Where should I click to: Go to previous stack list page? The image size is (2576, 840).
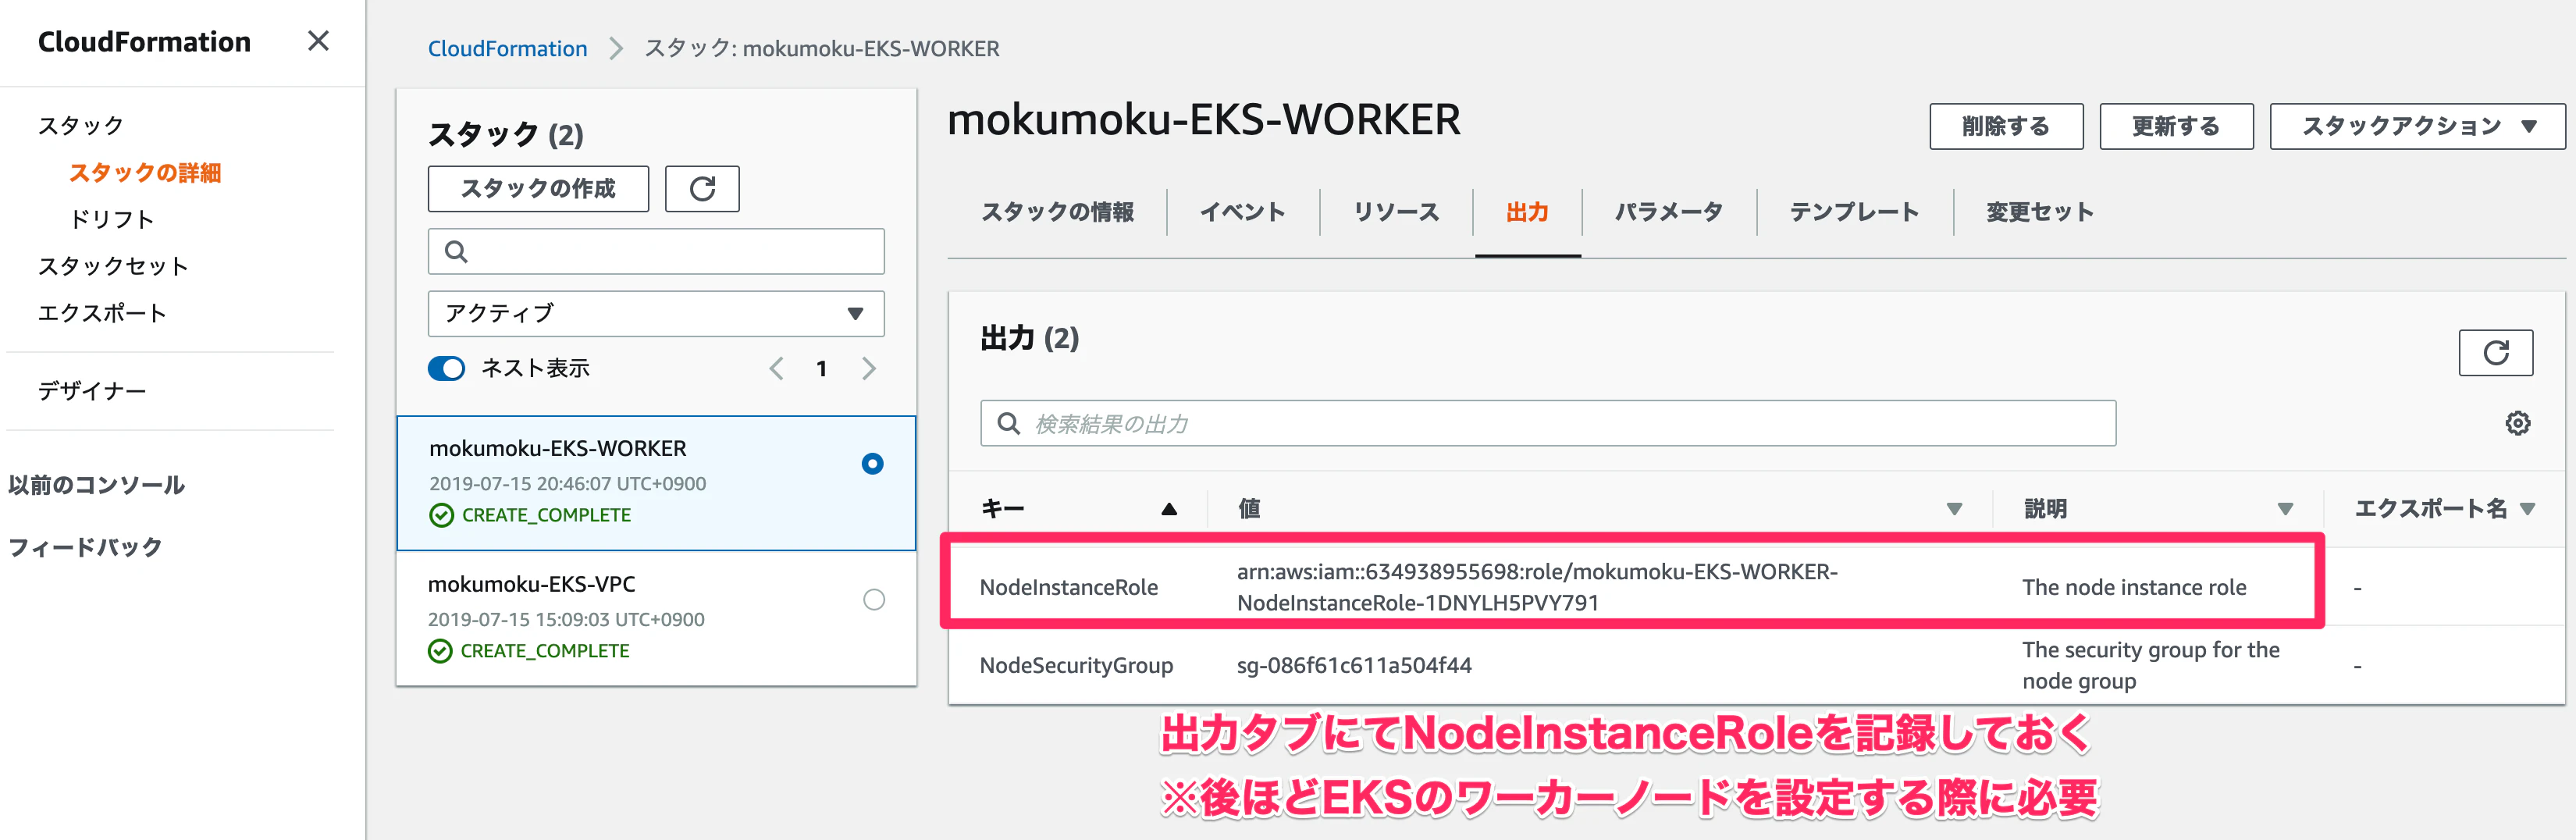(x=776, y=369)
